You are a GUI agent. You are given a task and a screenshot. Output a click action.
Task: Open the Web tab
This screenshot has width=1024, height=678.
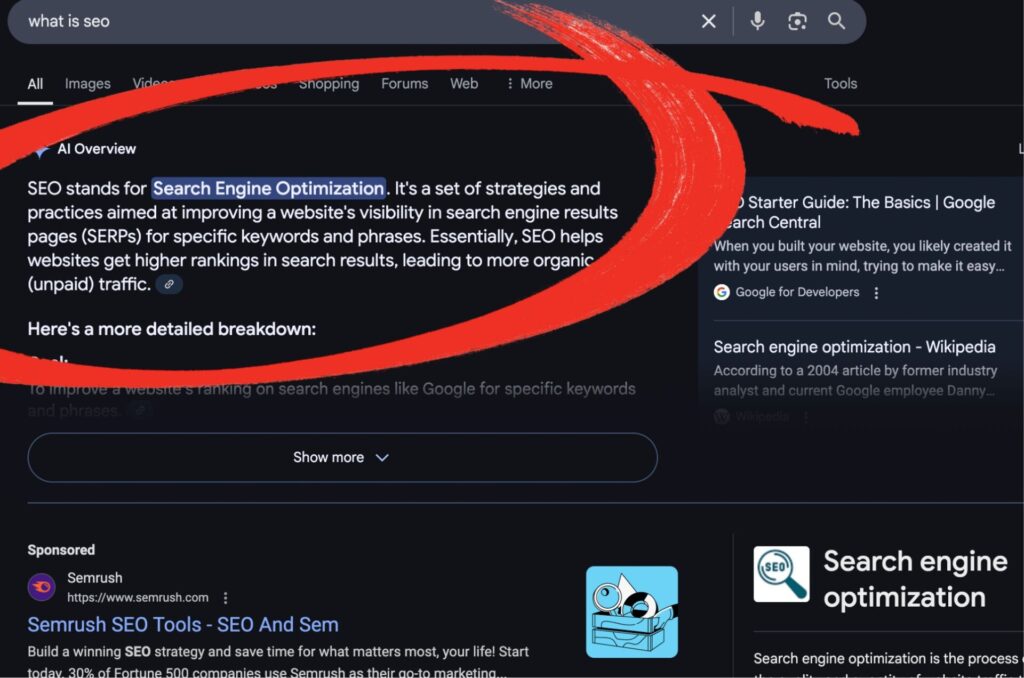click(464, 84)
